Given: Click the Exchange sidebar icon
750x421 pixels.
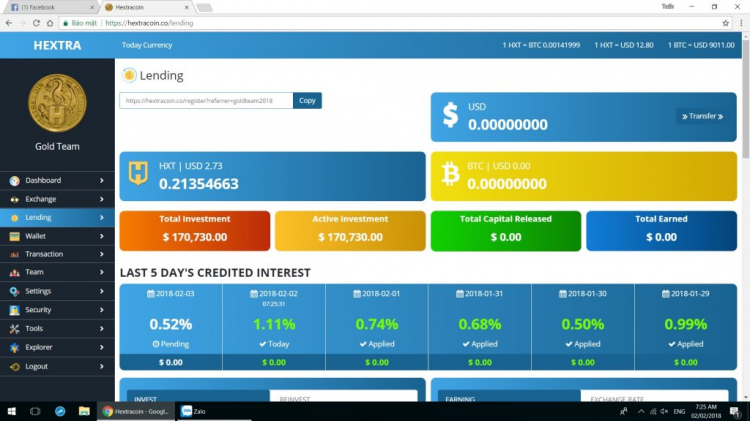Looking at the screenshot, I should click(x=14, y=199).
